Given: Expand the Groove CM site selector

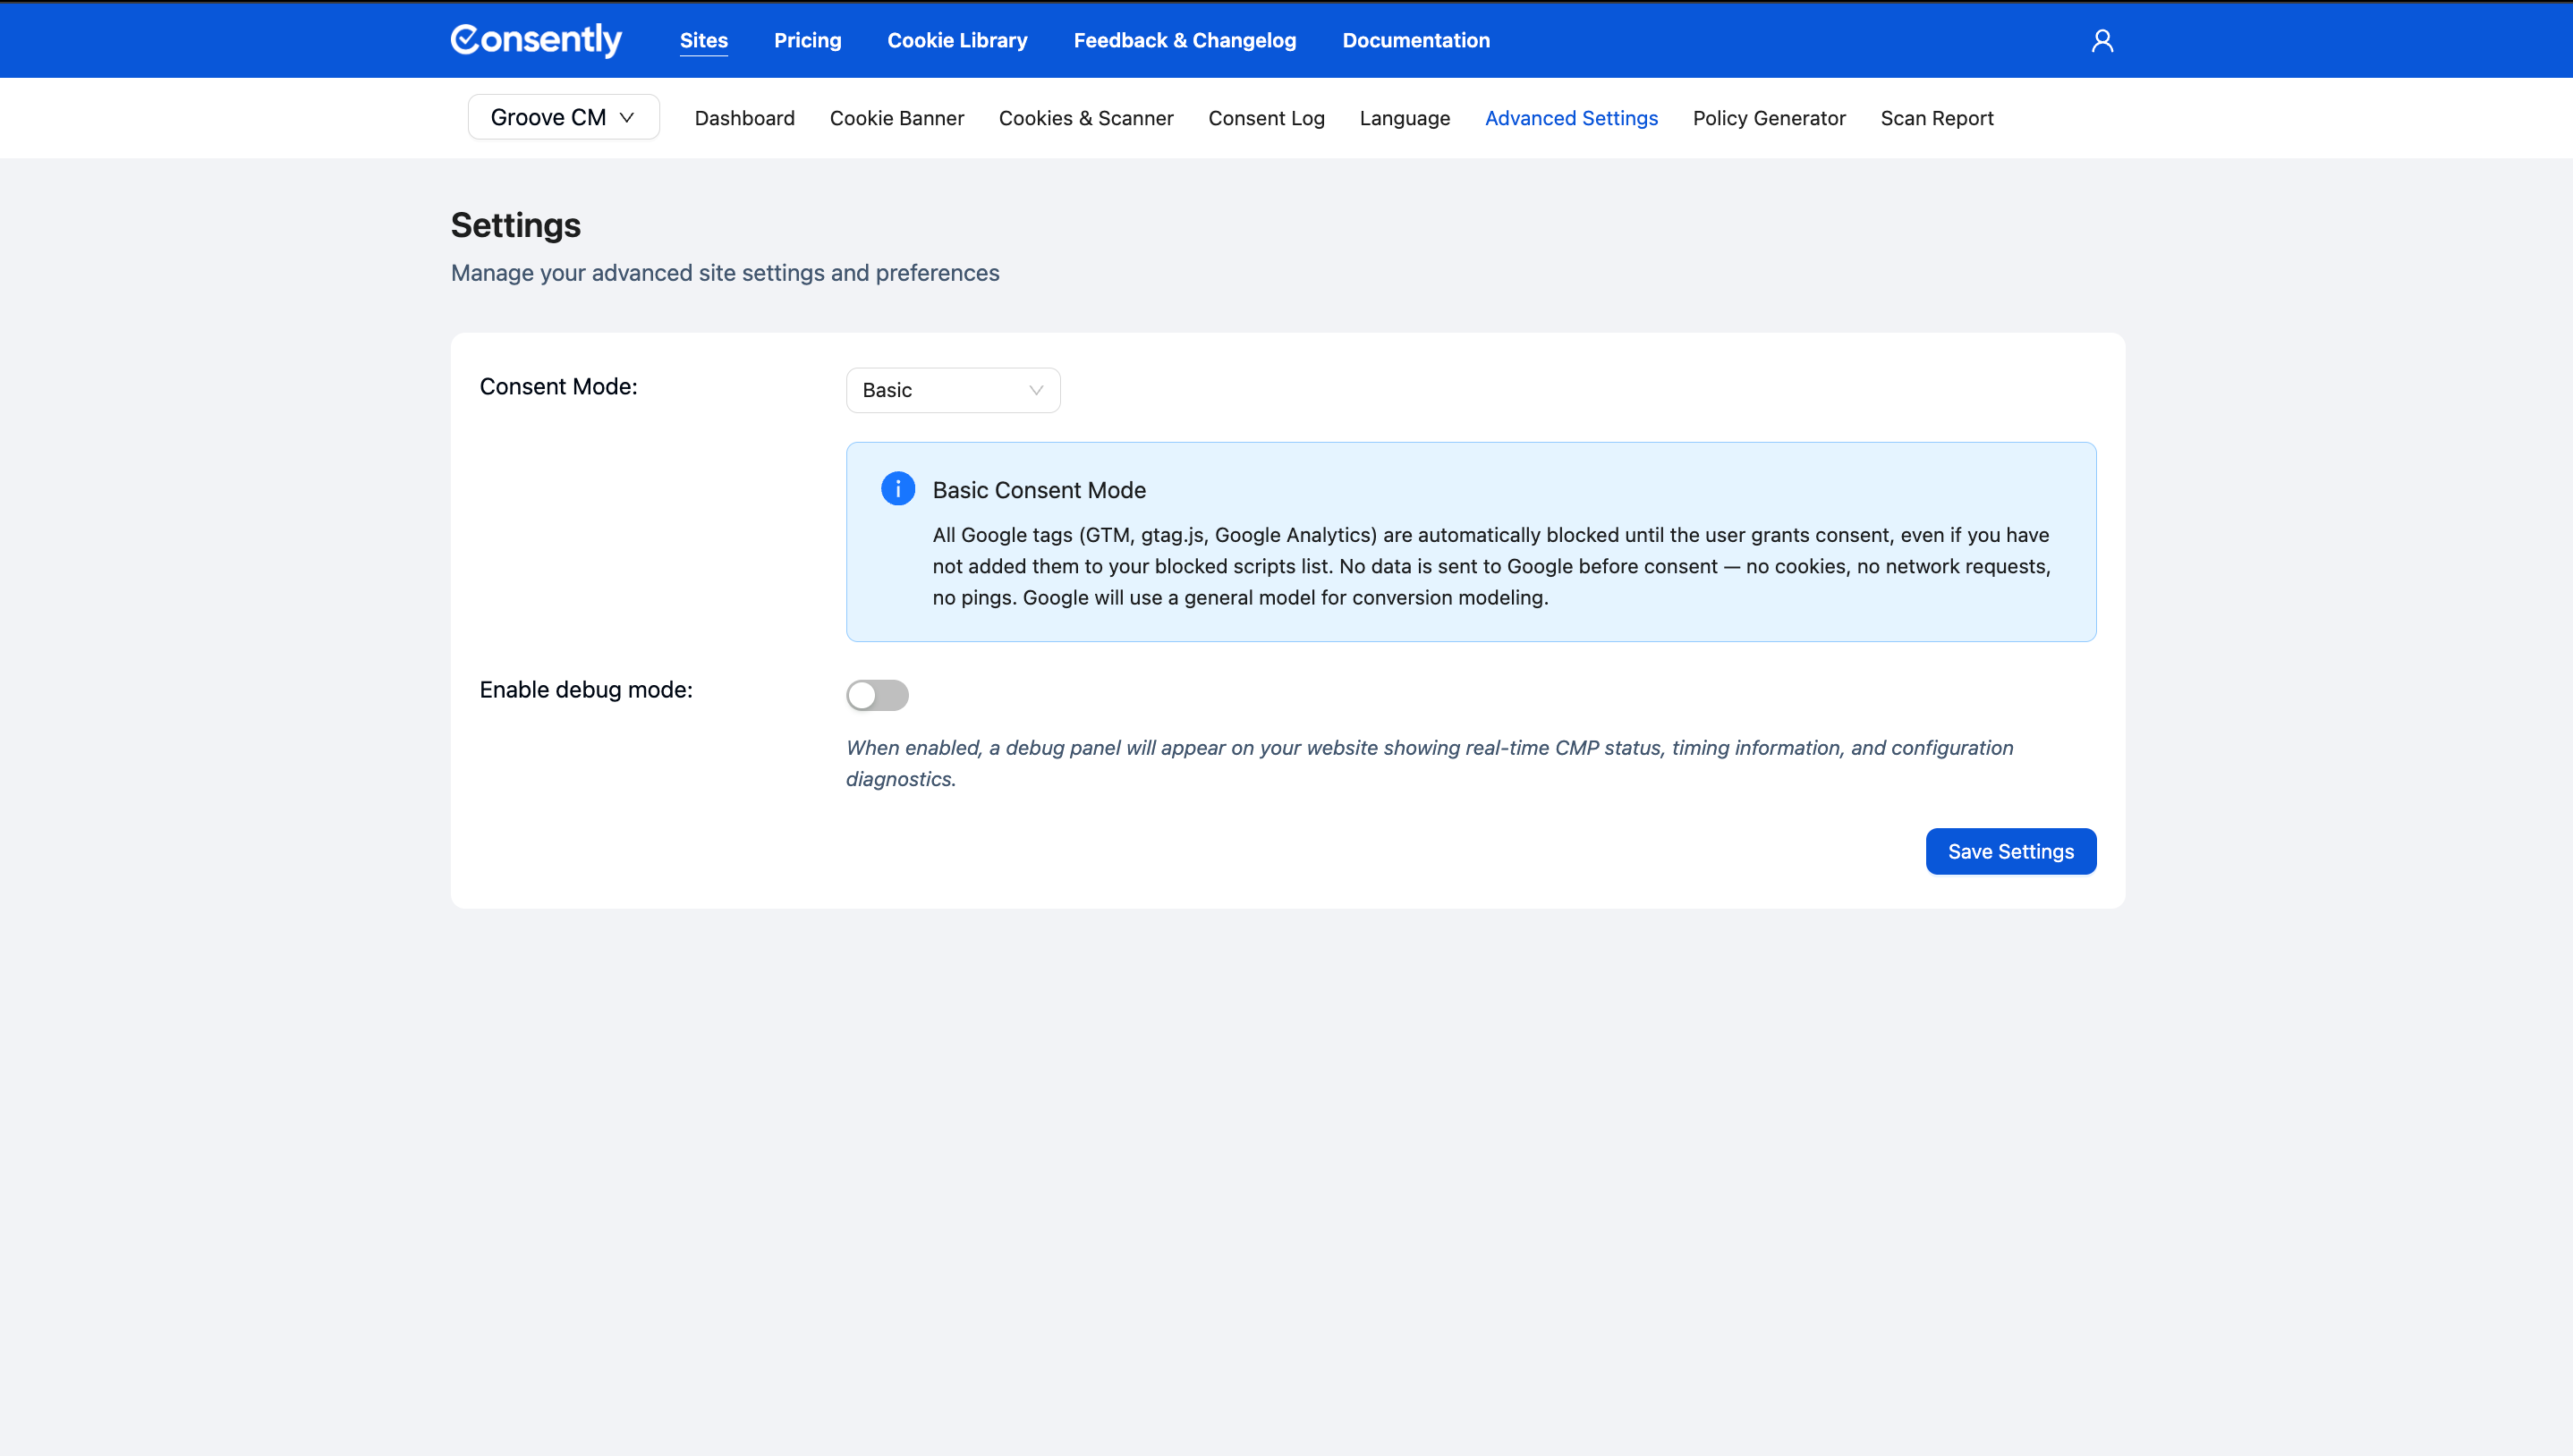Looking at the screenshot, I should [563, 117].
